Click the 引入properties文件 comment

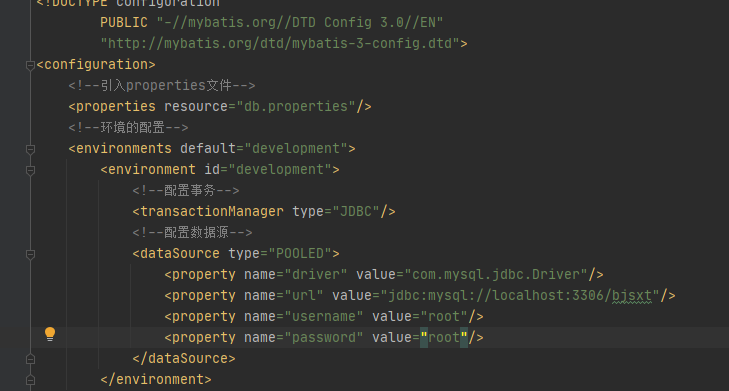pos(162,86)
